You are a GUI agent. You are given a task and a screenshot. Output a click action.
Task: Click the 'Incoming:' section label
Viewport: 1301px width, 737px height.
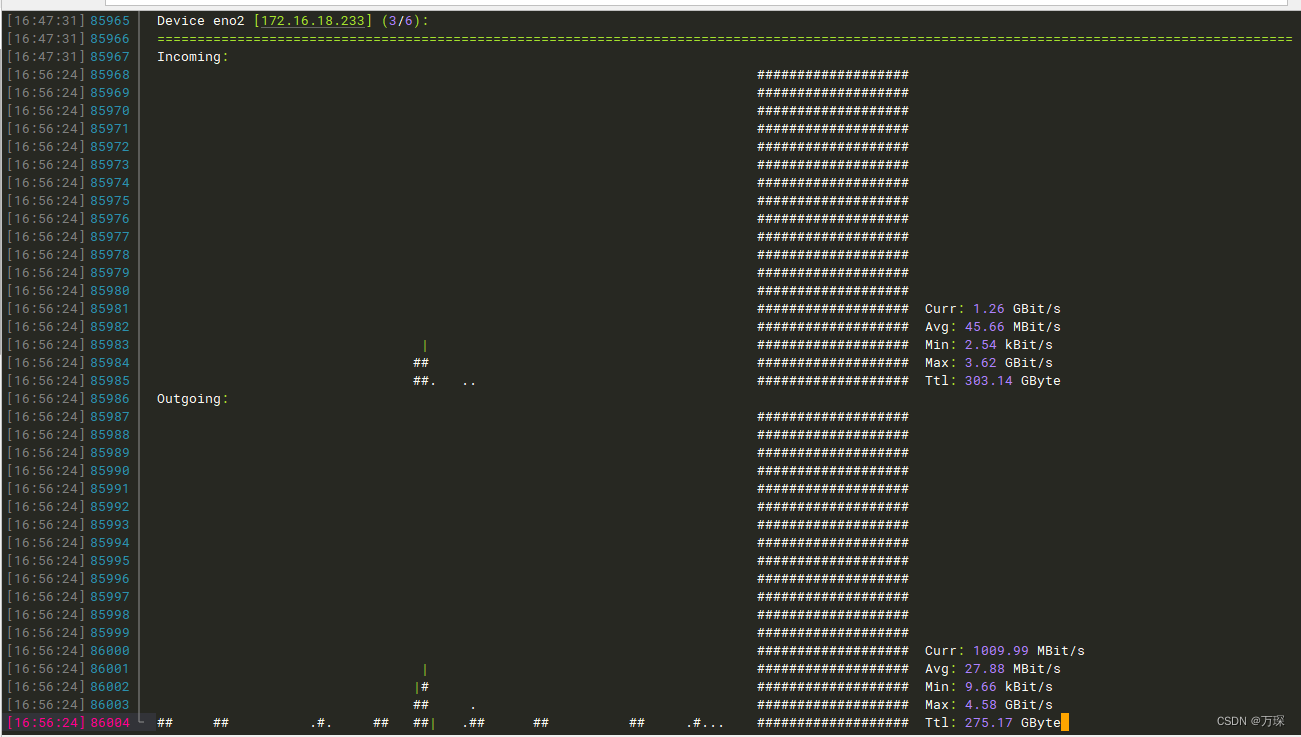193,57
